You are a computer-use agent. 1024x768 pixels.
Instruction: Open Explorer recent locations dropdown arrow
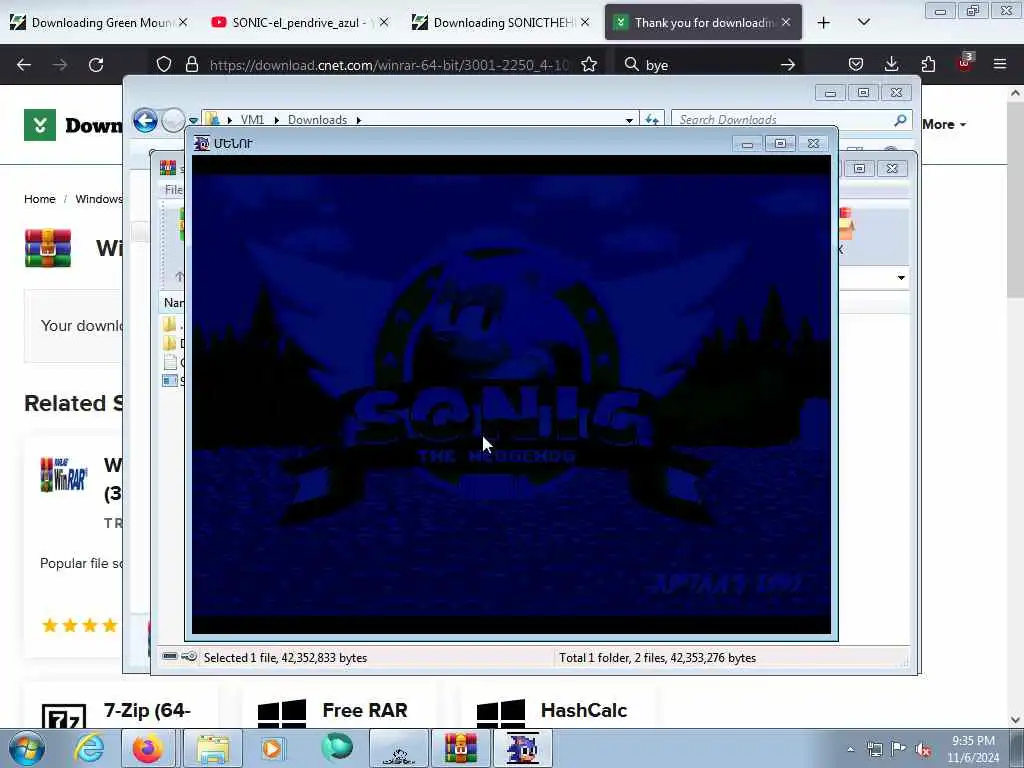pyautogui.click(x=193, y=121)
